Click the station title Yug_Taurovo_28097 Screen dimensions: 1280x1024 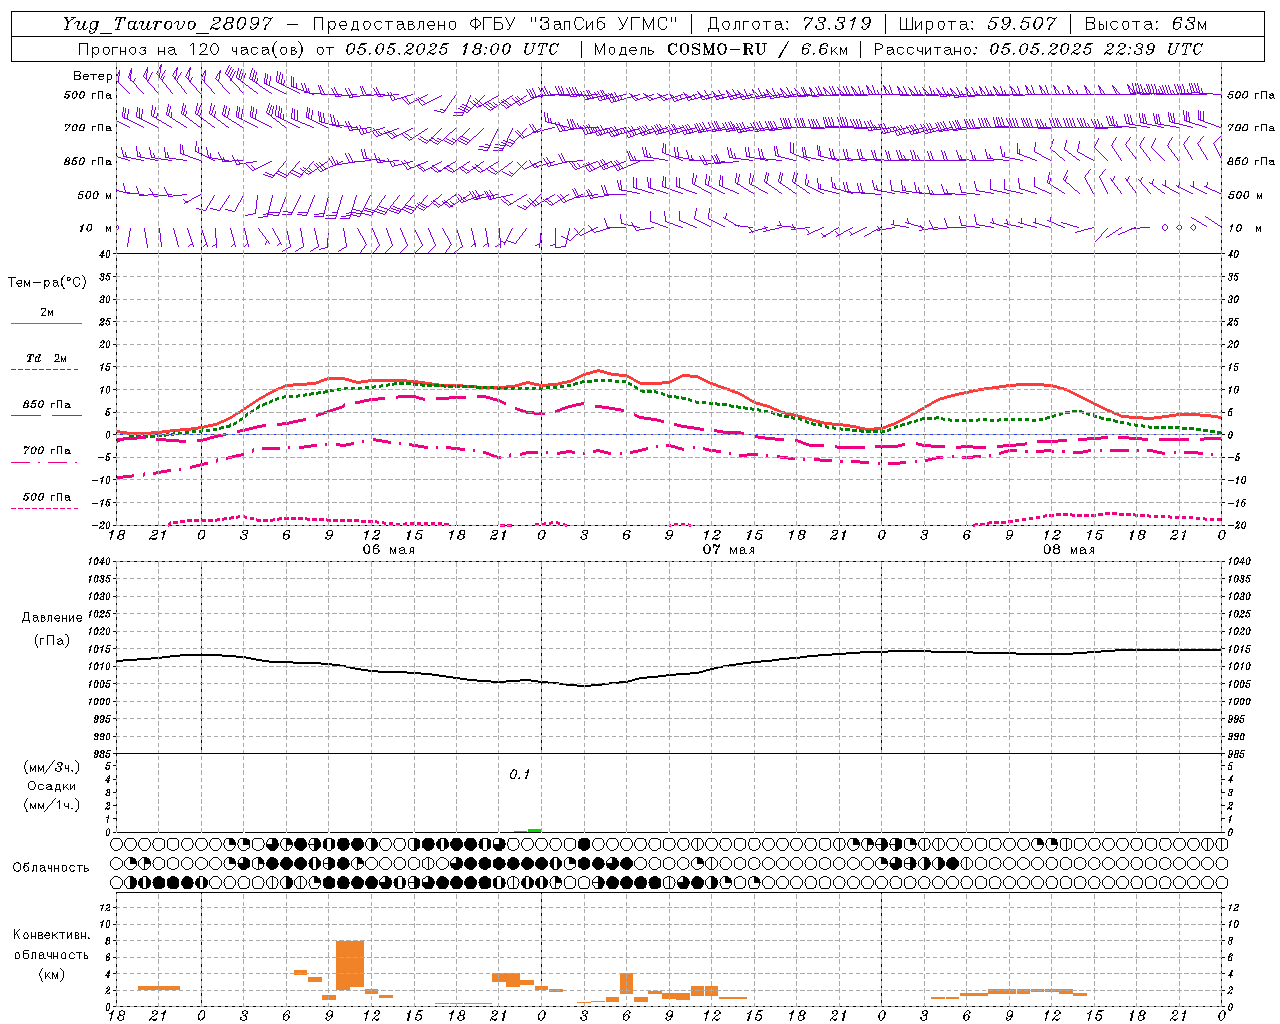tap(167, 24)
